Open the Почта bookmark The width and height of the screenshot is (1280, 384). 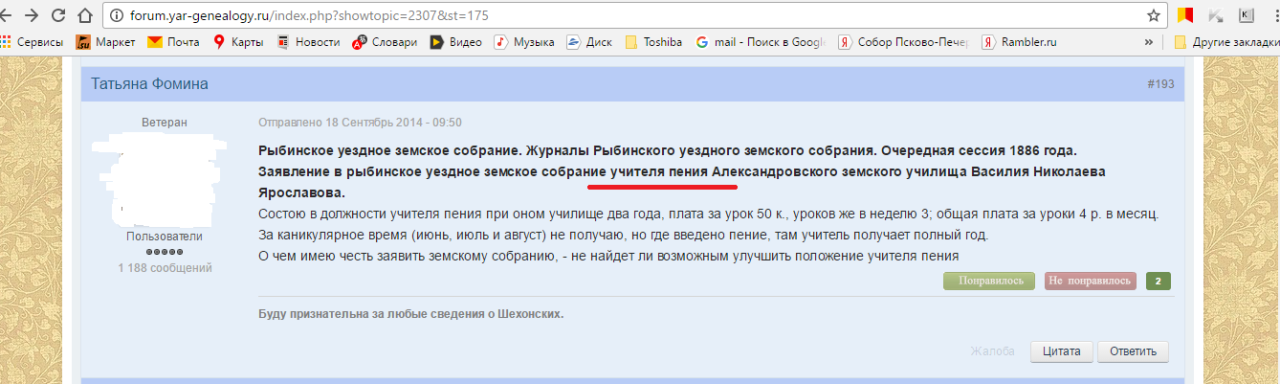173,42
